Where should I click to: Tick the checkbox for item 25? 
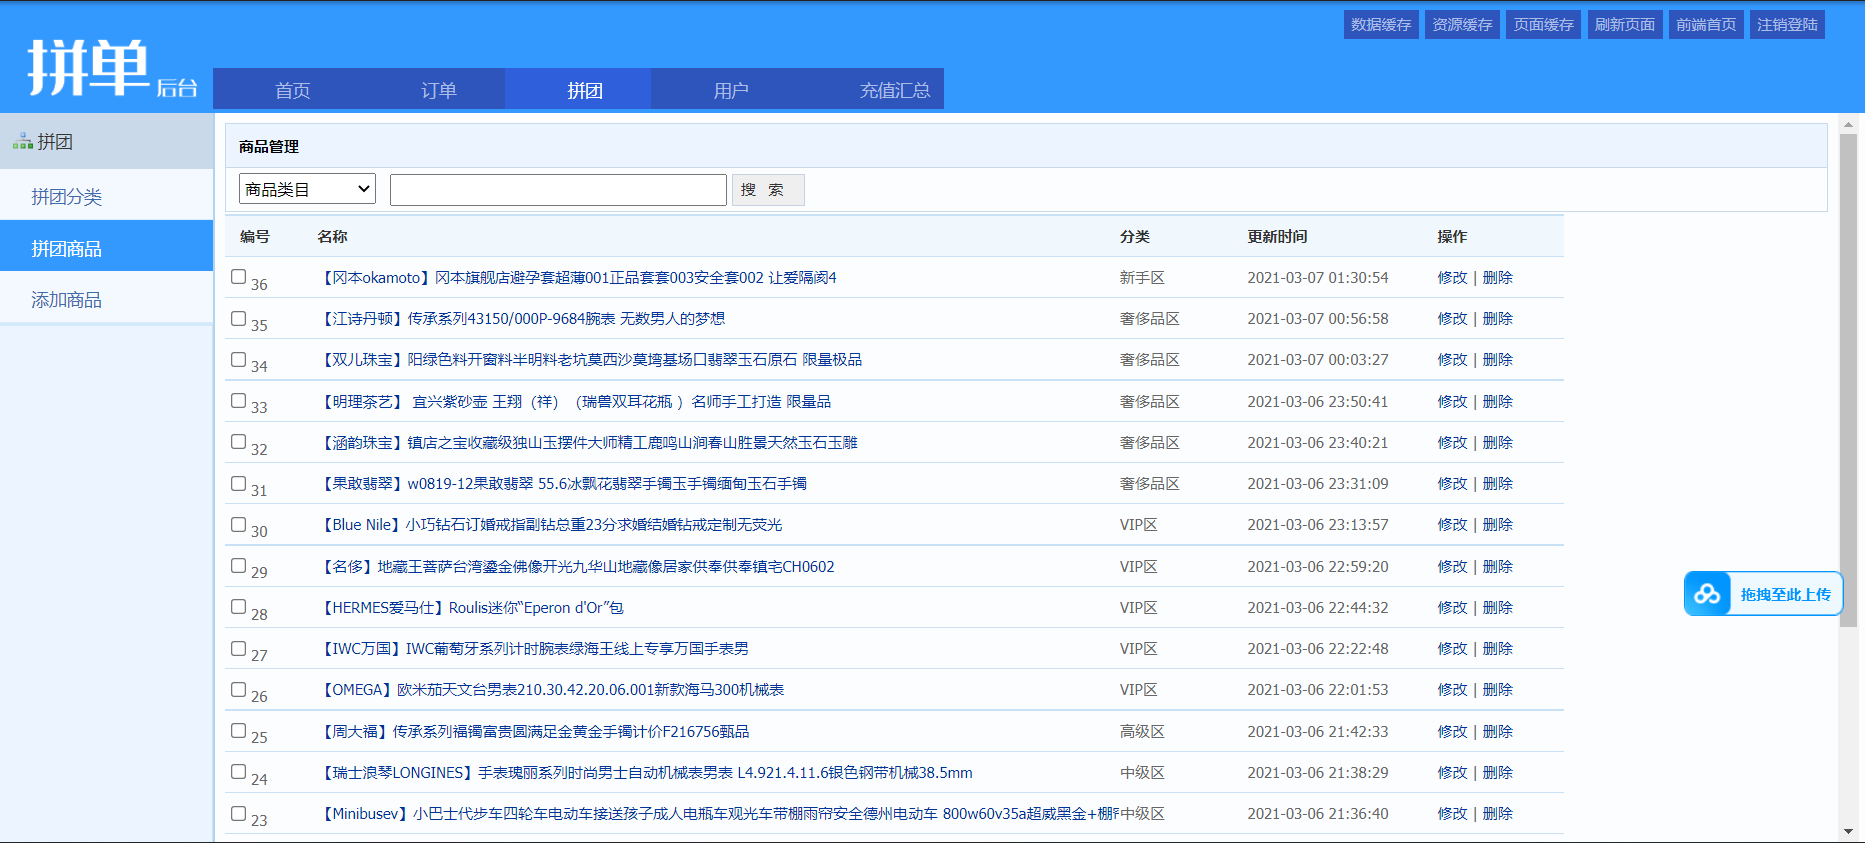tap(238, 730)
